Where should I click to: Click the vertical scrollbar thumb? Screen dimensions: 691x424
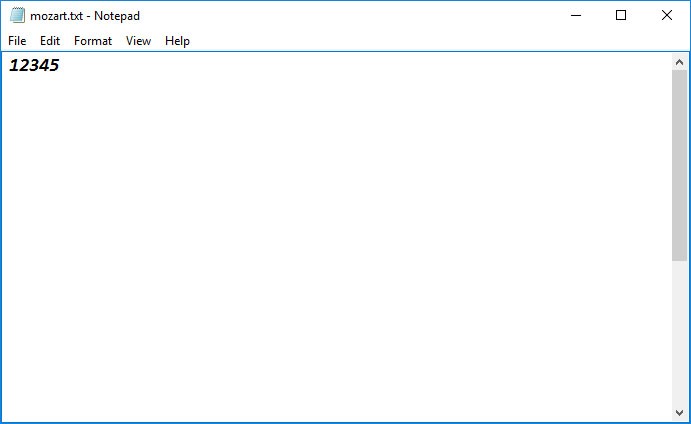tap(679, 165)
